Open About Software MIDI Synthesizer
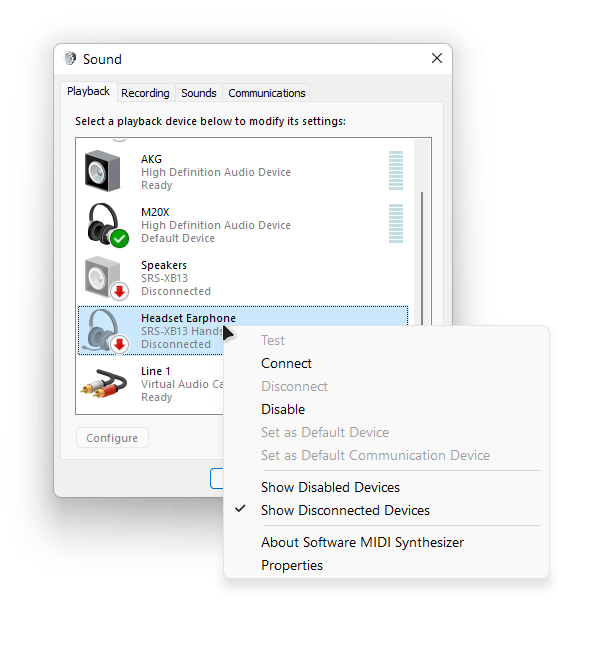The width and height of the screenshot is (596, 657). coord(363,542)
